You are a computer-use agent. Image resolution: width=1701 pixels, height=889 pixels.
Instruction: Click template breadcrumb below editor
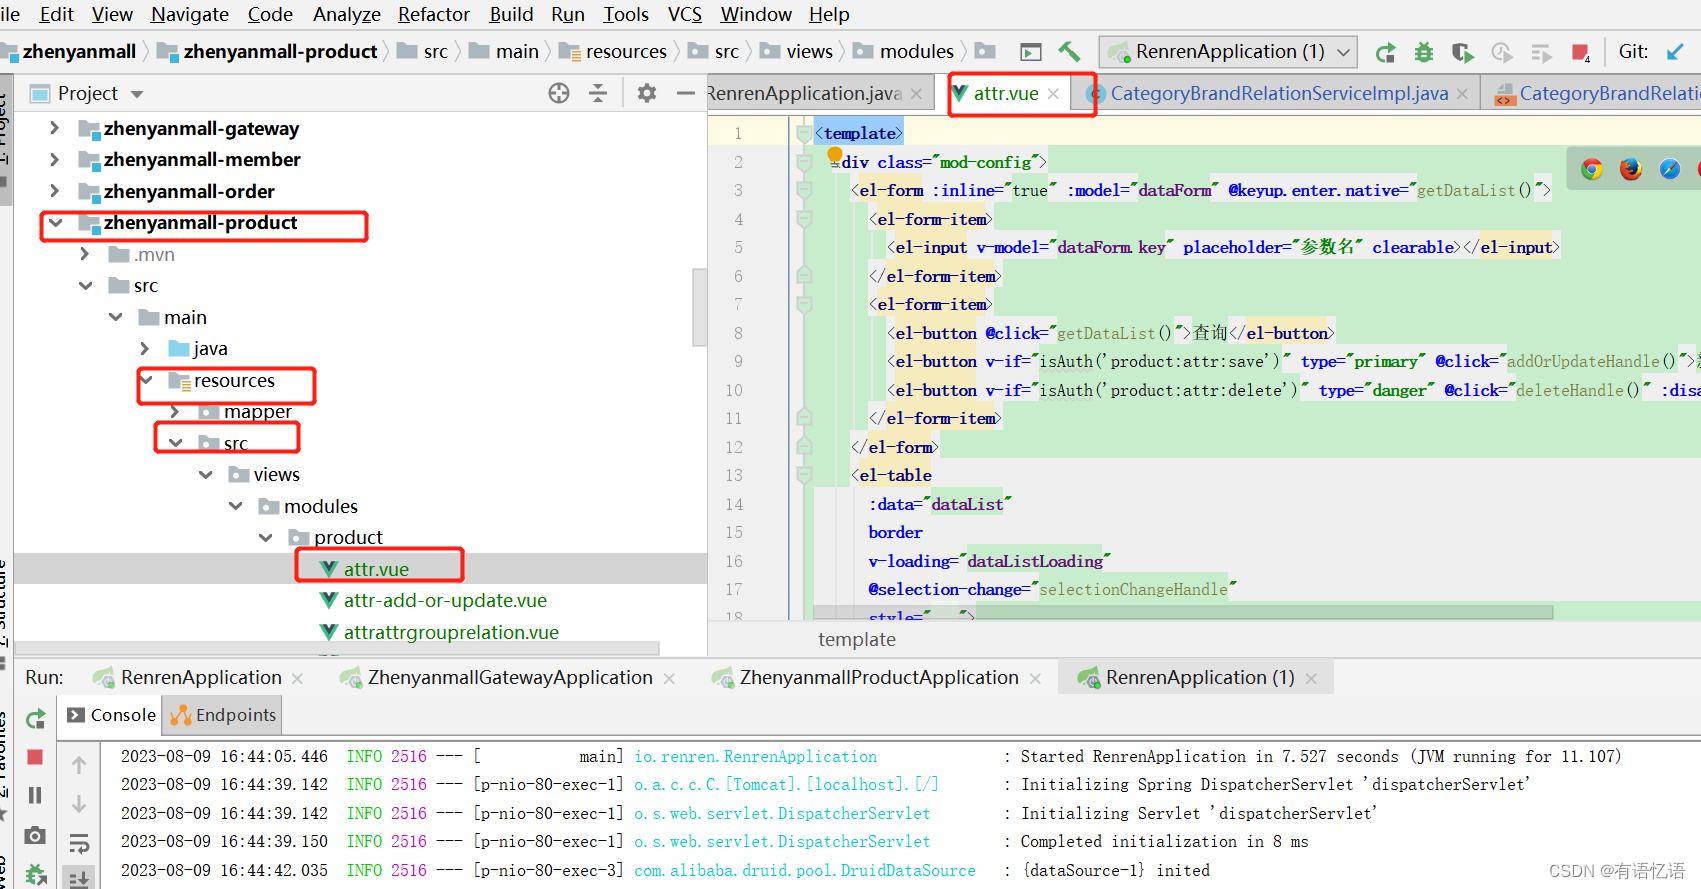(857, 639)
